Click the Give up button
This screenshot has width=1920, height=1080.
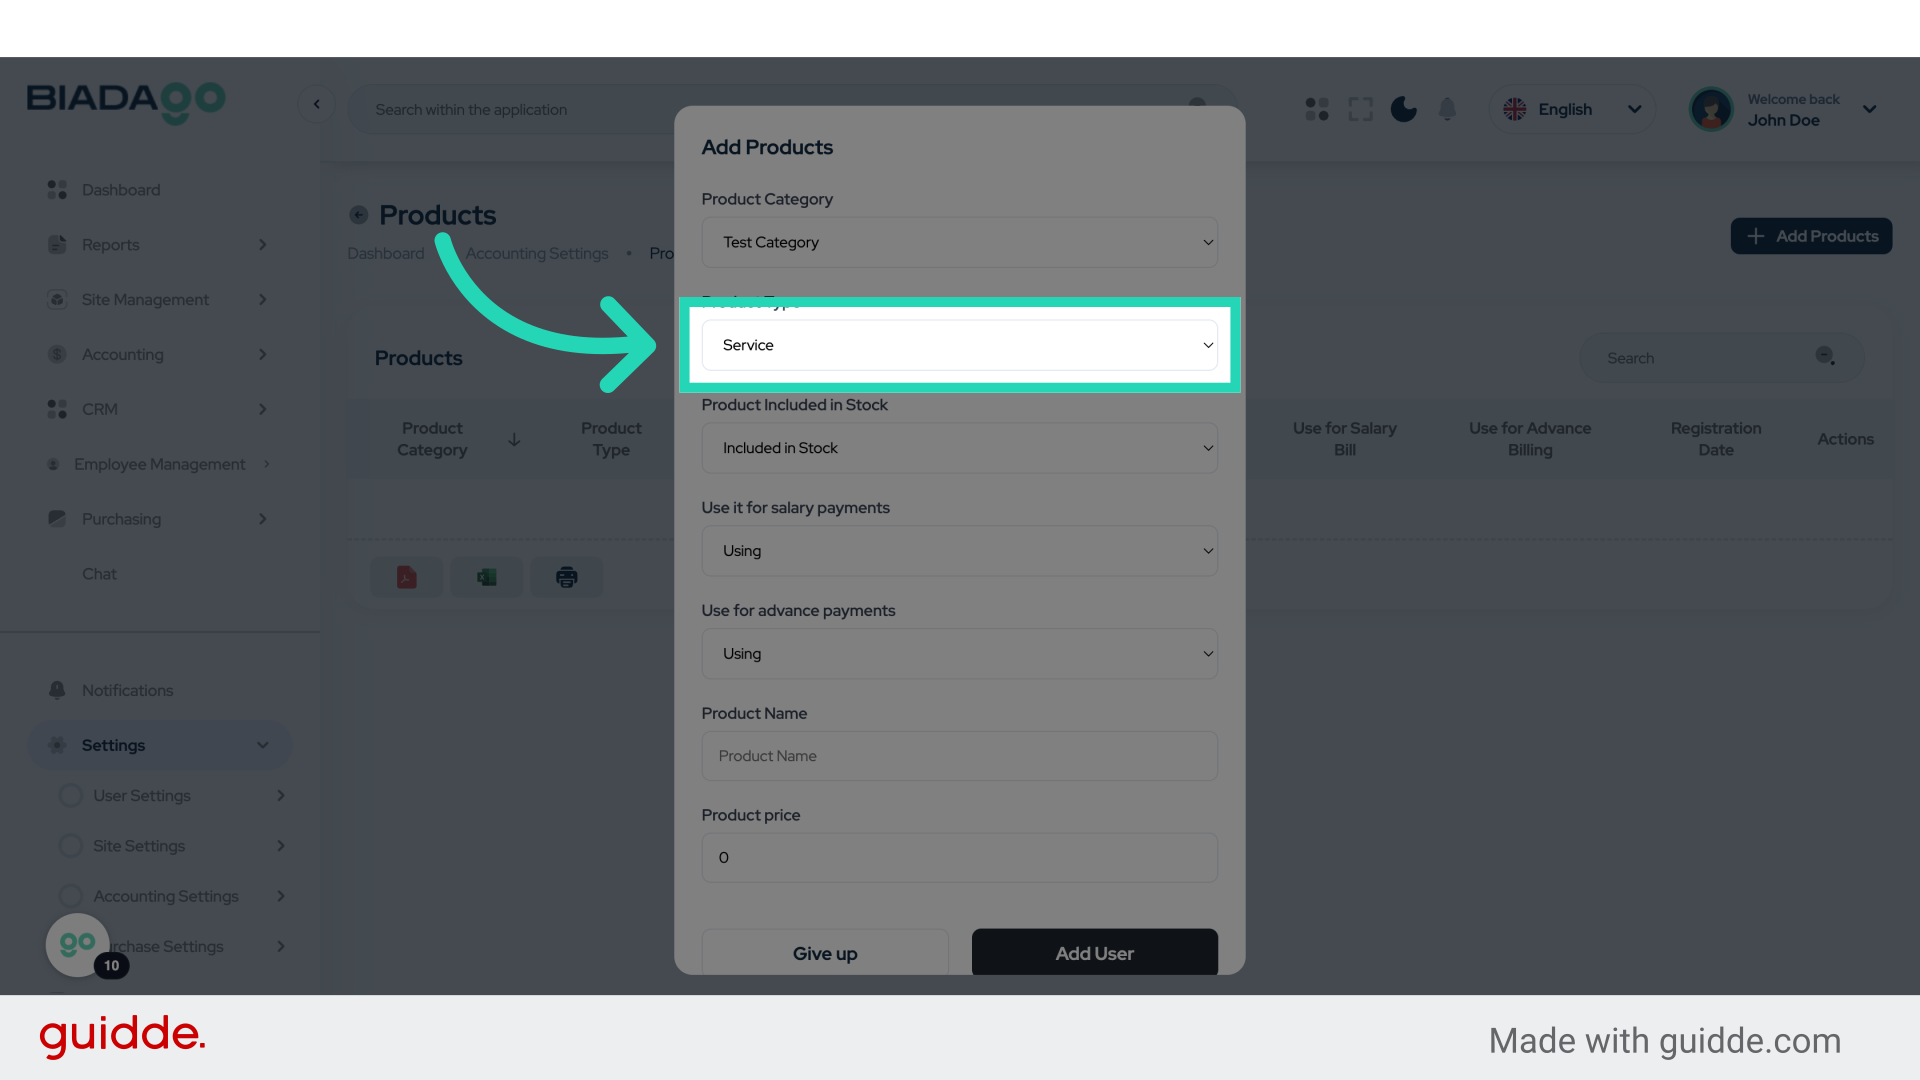click(825, 953)
